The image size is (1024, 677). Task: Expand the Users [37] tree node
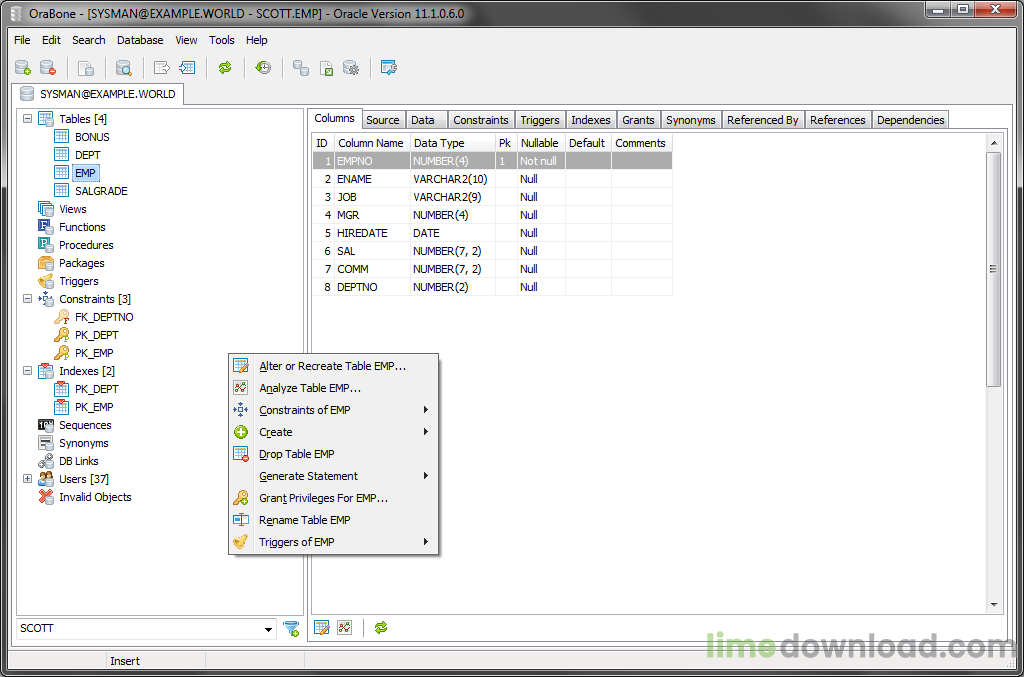coord(27,479)
